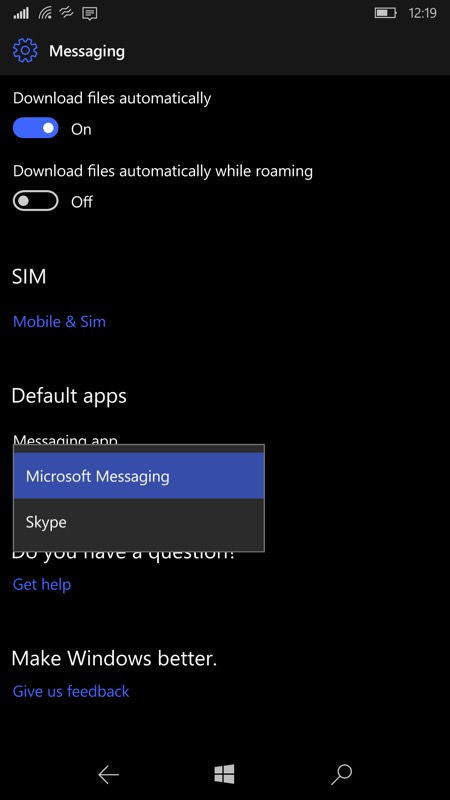The image size is (450, 800).
Task: Click the Settings gear icon
Action: tap(25, 51)
